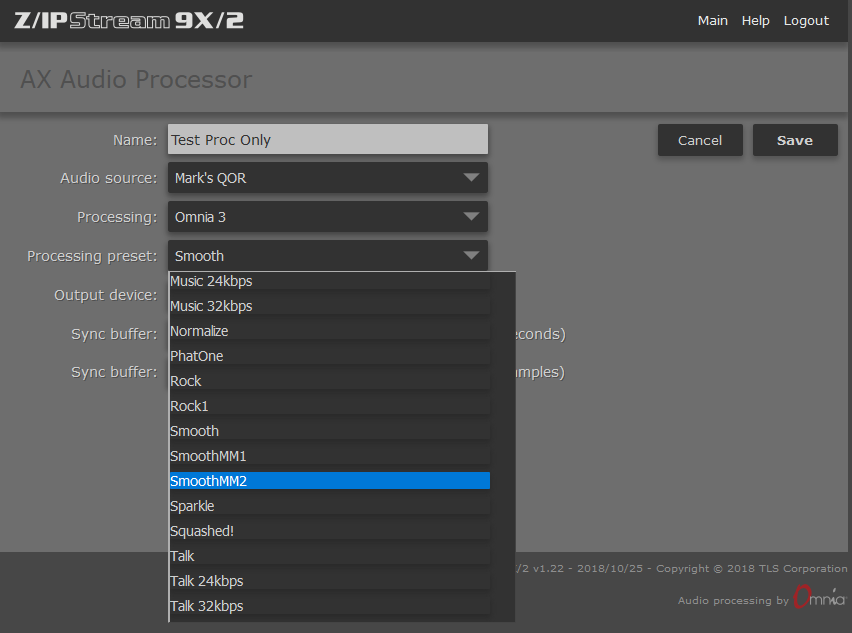
Task: Open the Audio source dropdown
Action: pos(328,178)
